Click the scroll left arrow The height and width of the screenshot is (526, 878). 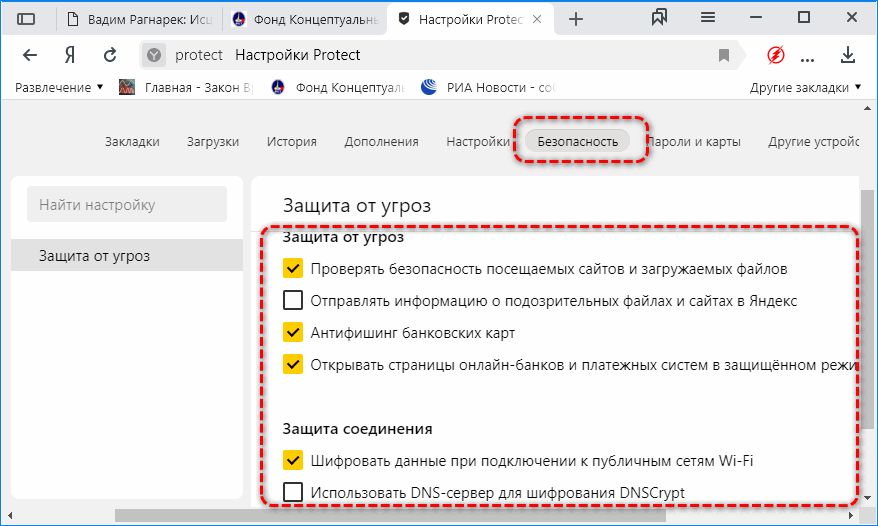tap(10, 515)
